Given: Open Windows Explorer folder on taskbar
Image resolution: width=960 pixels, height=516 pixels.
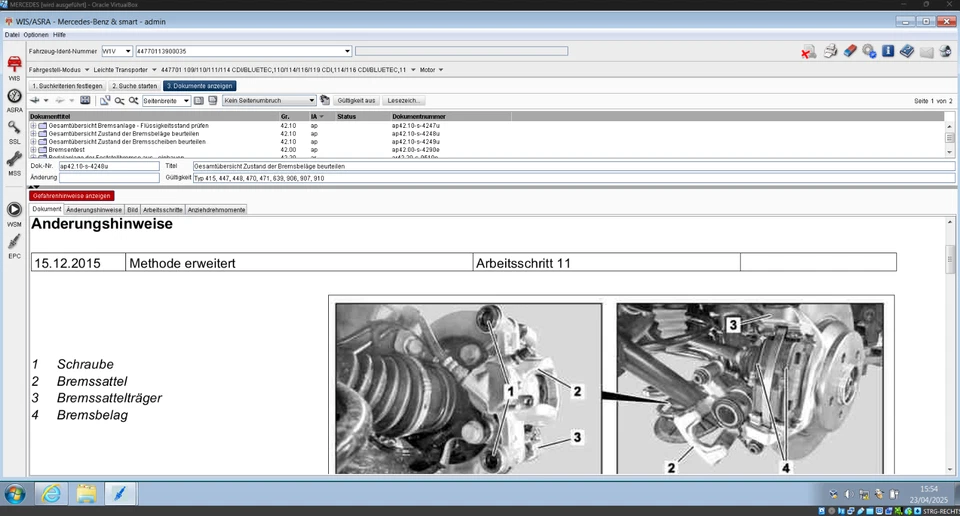Looking at the screenshot, I should 86,493.
